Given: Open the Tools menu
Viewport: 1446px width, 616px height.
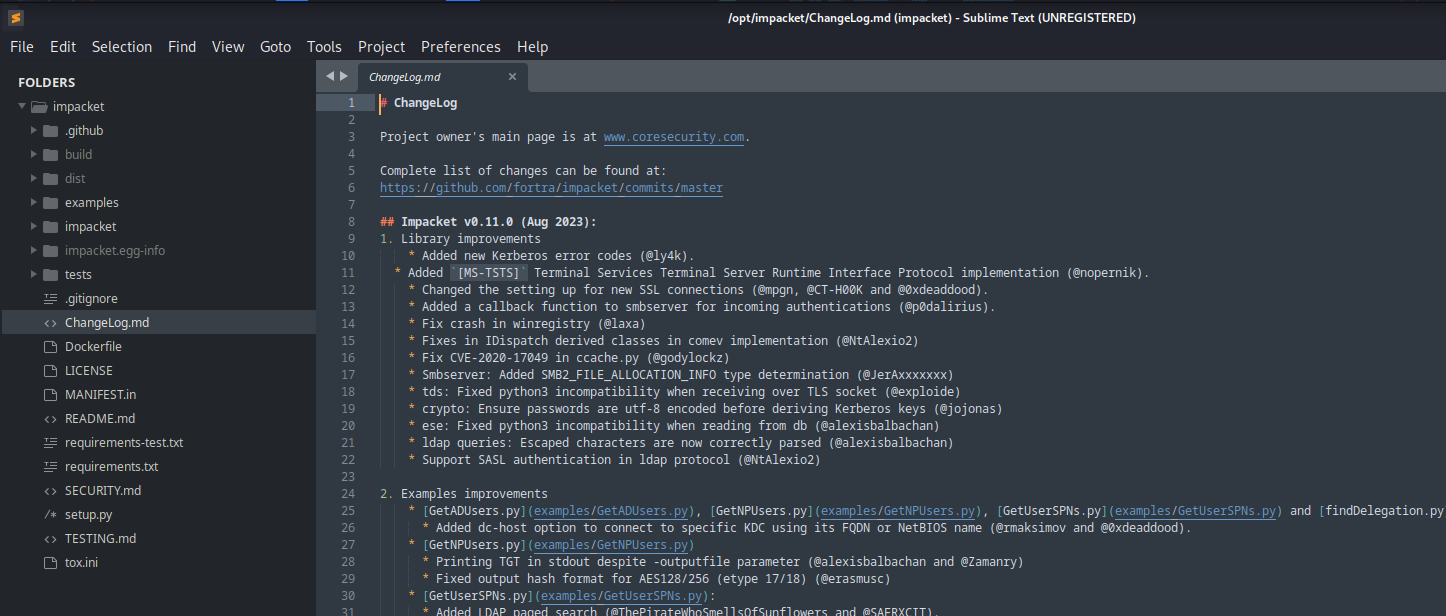Looking at the screenshot, I should (324, 46).
